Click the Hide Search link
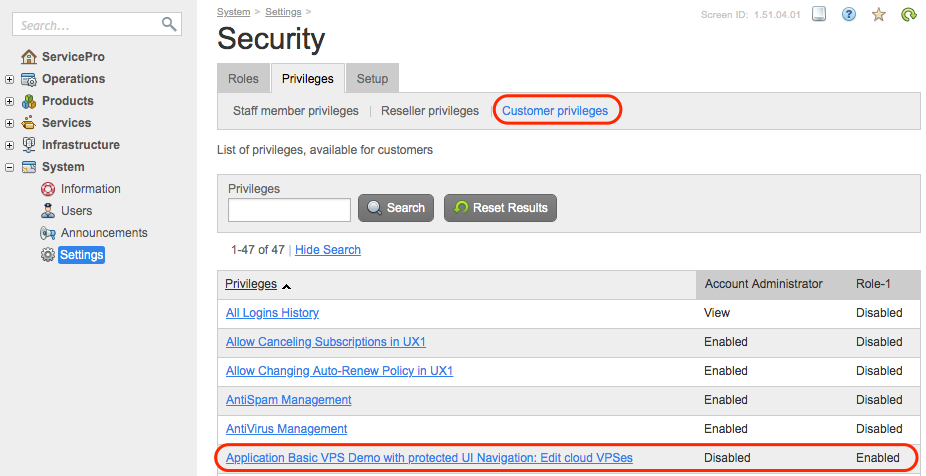 [x=327, y=250]
